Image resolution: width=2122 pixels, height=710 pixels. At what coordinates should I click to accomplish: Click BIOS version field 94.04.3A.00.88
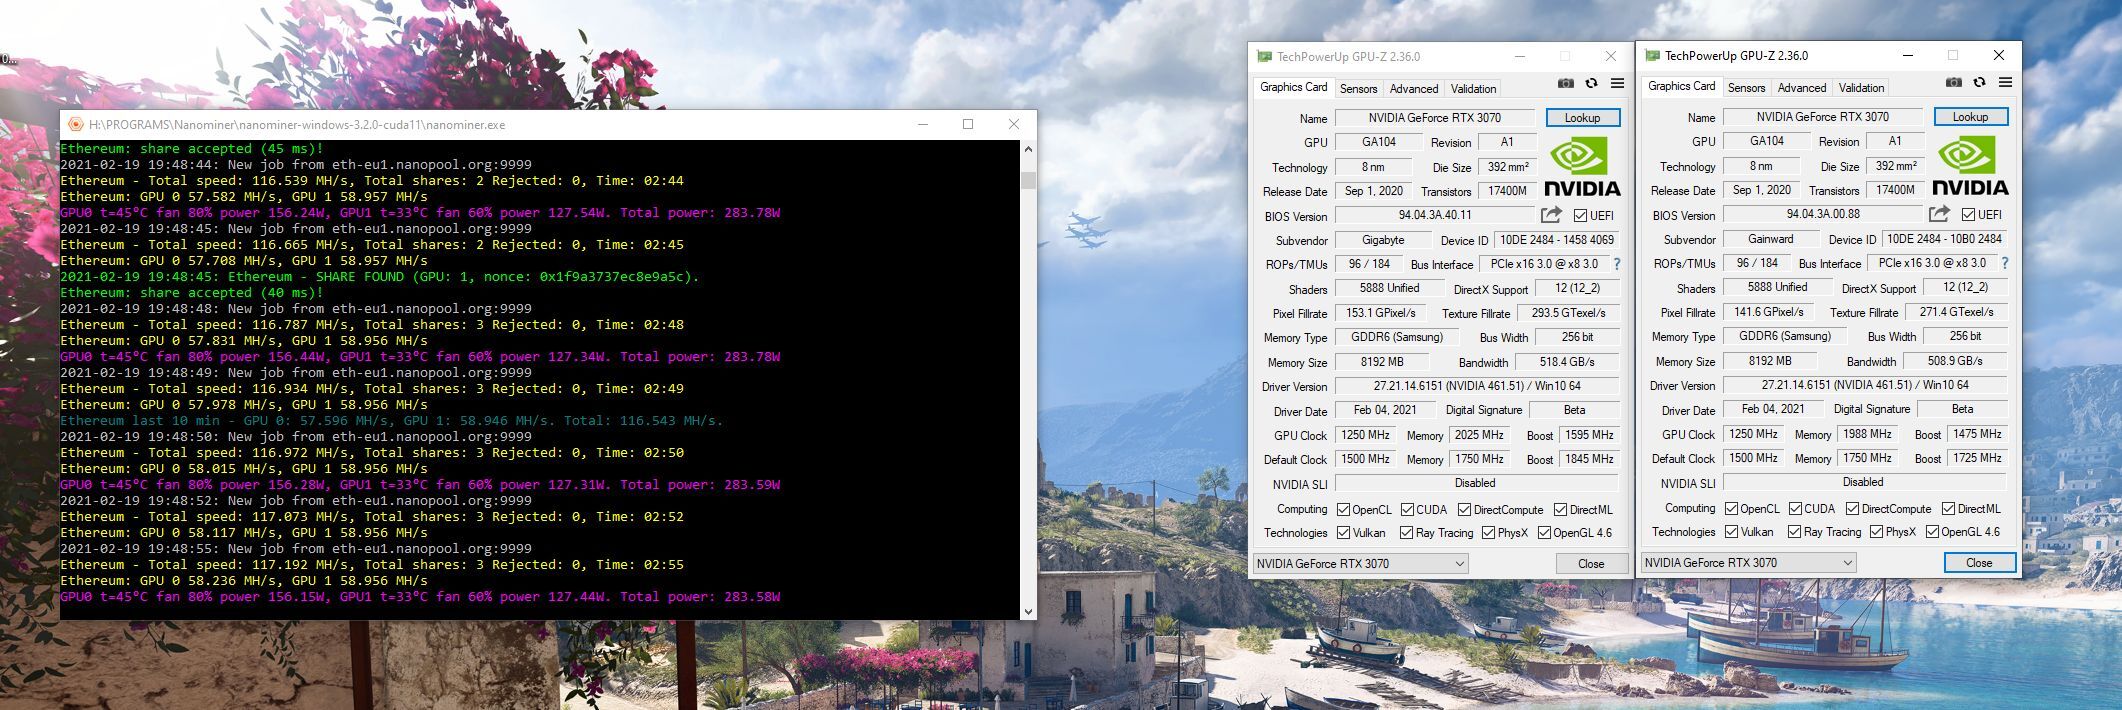pyautogui.click(x=1823, y=214)
